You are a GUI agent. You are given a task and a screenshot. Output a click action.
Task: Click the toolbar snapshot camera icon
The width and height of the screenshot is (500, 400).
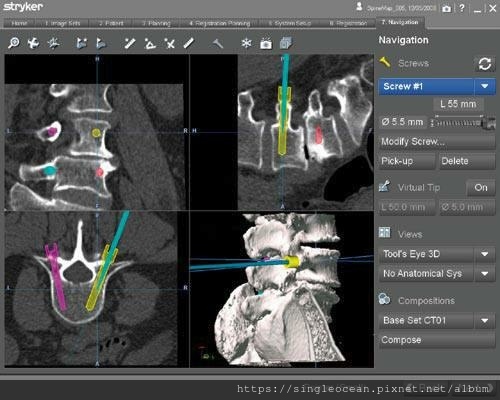(x=266, y=44)
